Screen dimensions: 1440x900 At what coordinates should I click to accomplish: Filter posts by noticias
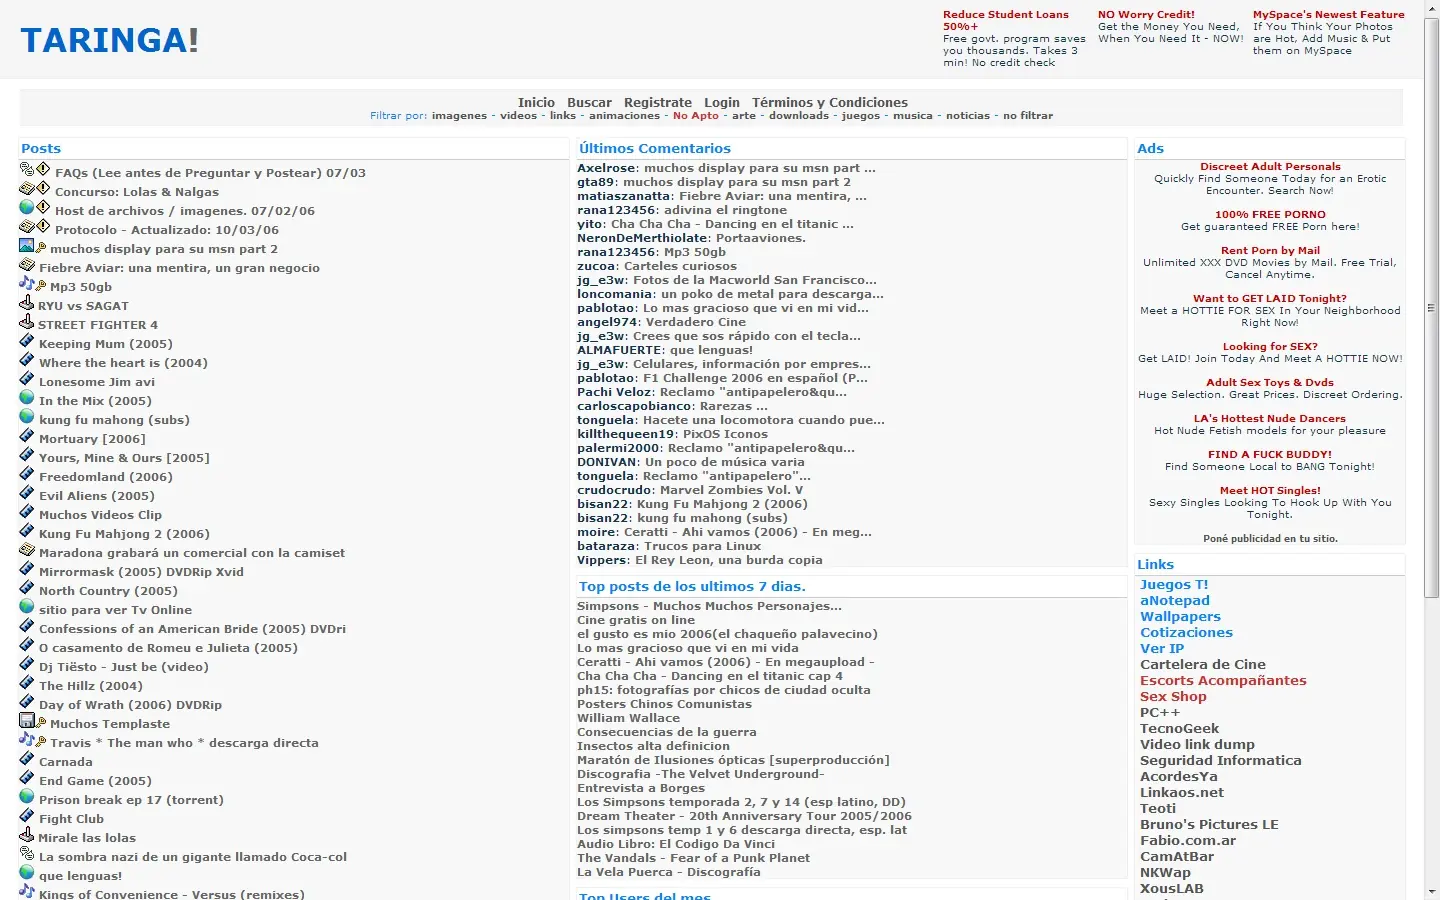[x=968, y=116]
